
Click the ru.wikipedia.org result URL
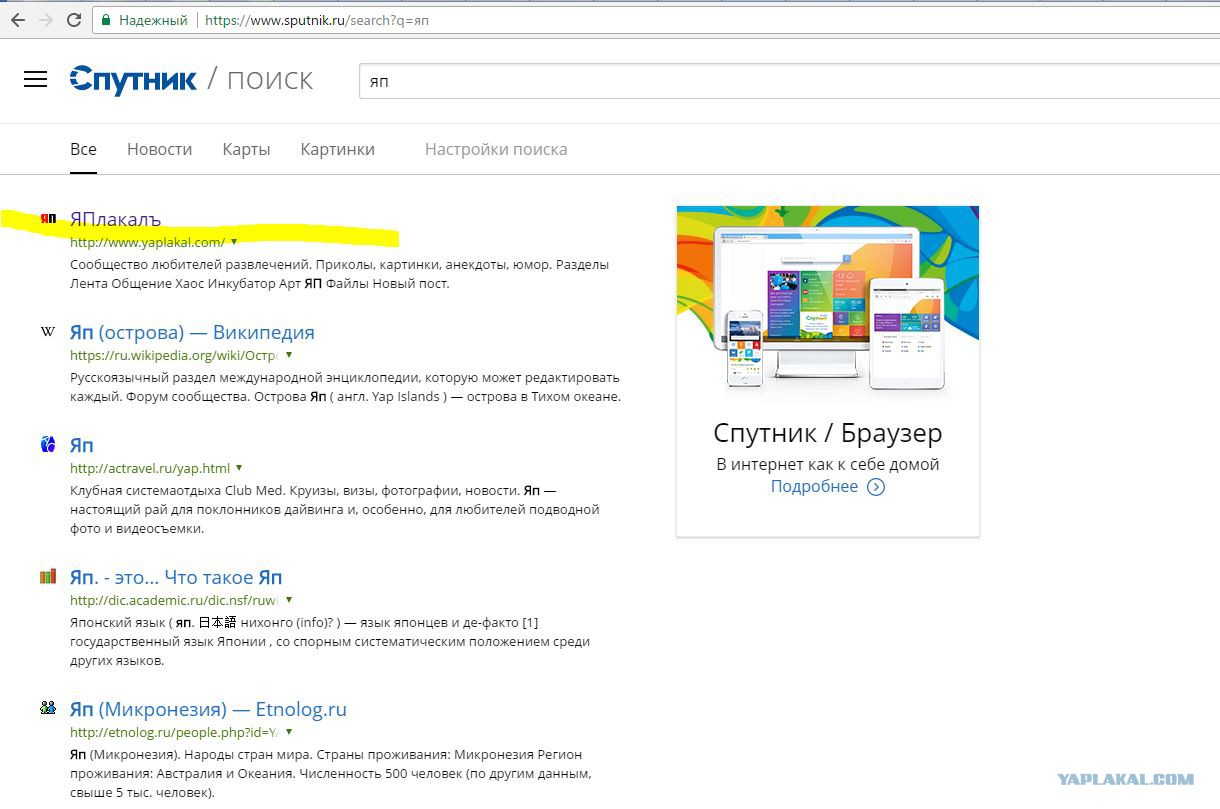coord(174,355)
